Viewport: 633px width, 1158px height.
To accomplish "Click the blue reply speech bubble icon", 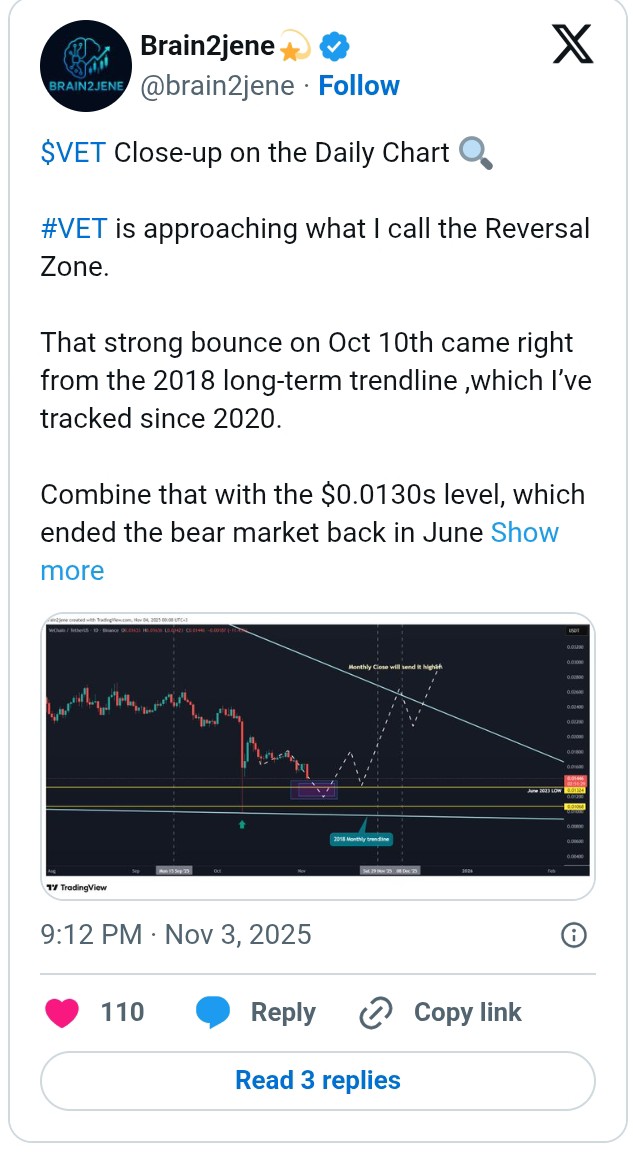I will coord(213,1012).
